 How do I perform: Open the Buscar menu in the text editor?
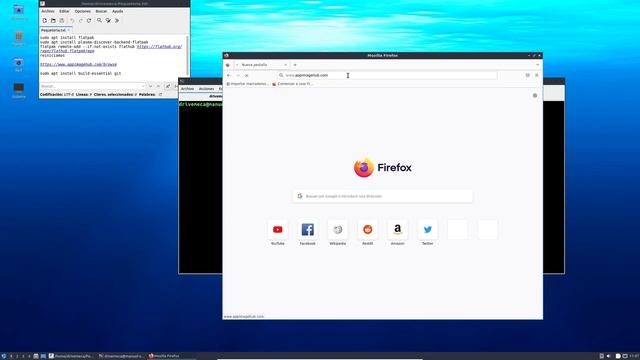[x=101, y=11]
